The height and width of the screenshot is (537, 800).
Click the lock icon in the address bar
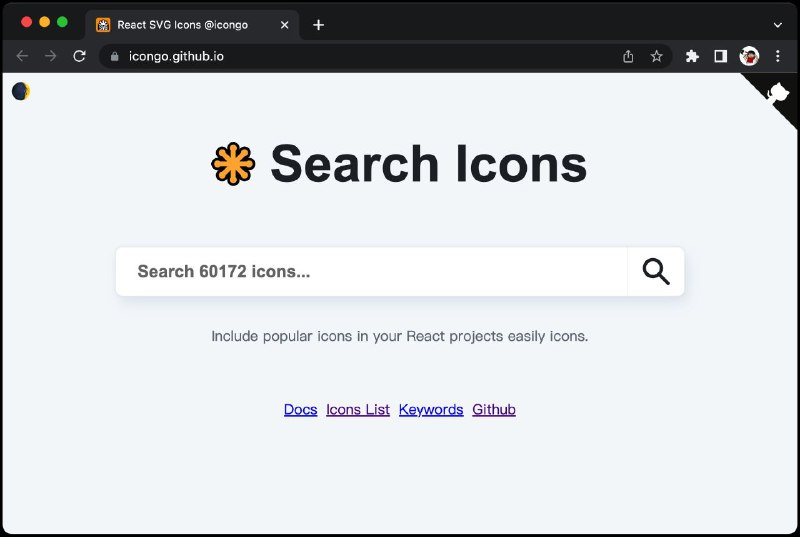click(115, 57)
